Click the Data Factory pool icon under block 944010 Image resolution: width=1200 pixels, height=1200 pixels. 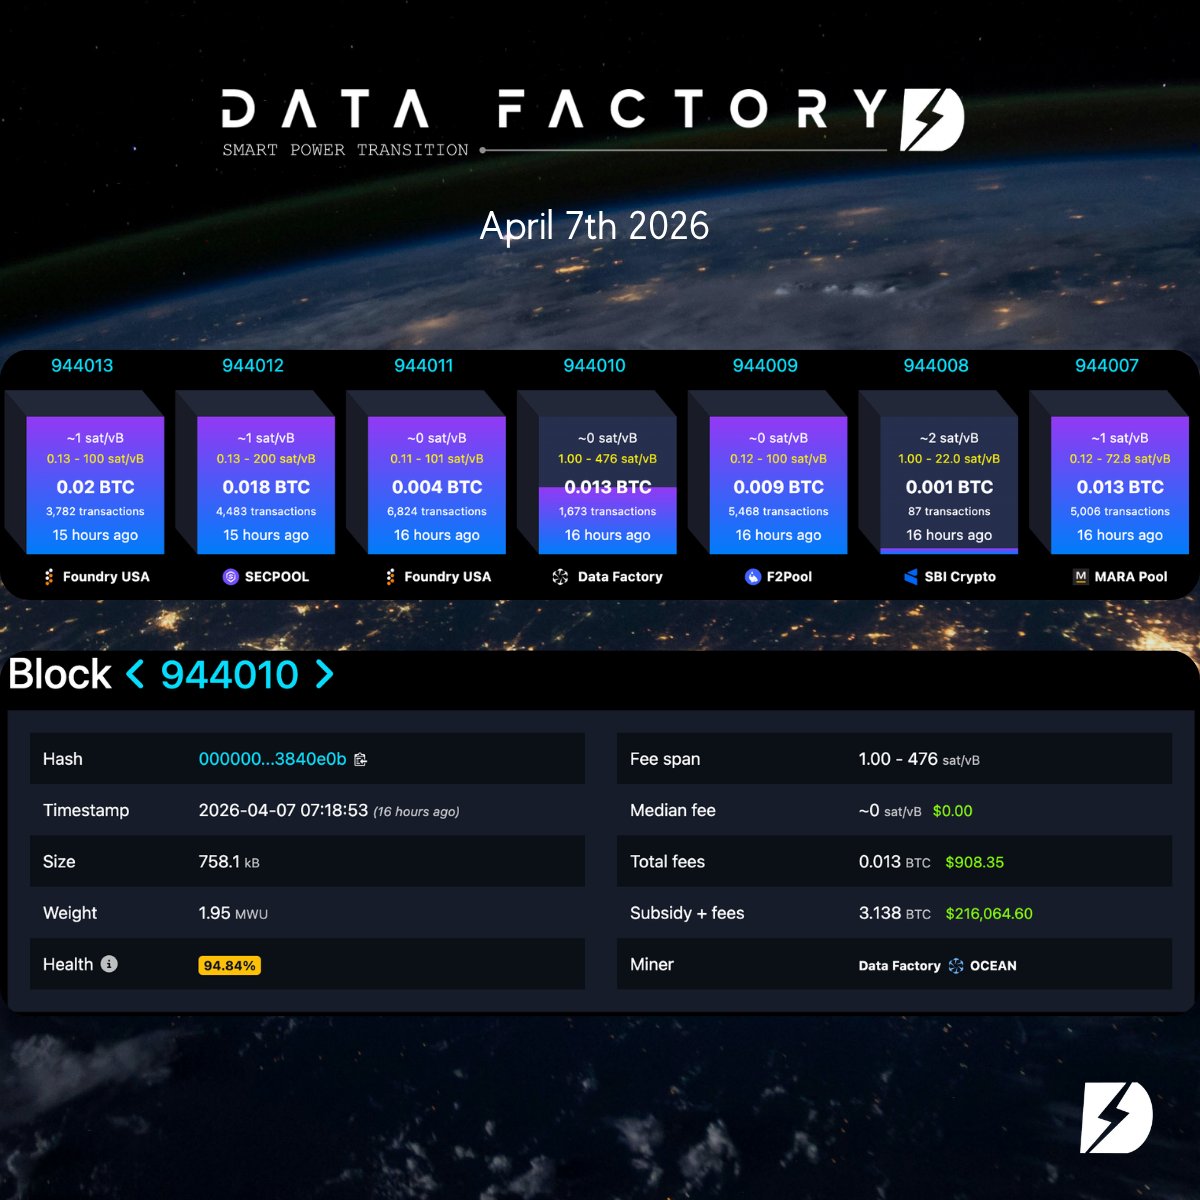pyautogui.click(x=560, y=577)
